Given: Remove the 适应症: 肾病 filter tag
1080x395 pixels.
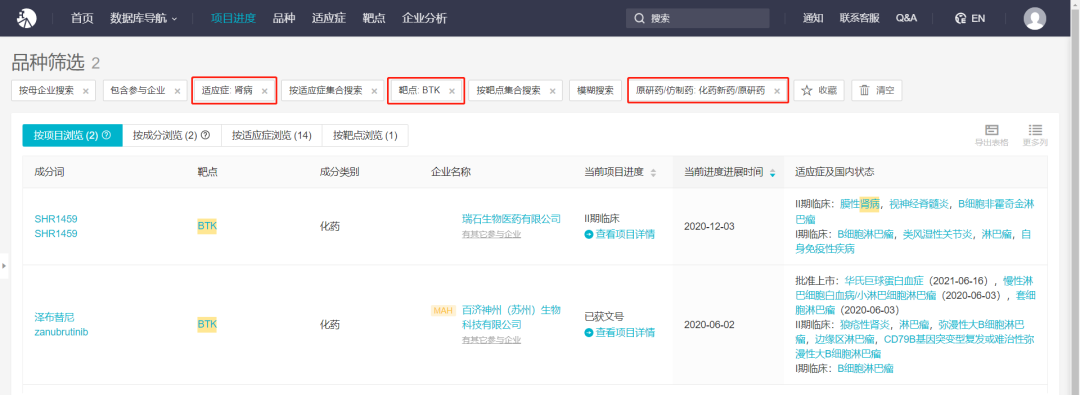Looking at the screenshot, I should 264,91.
